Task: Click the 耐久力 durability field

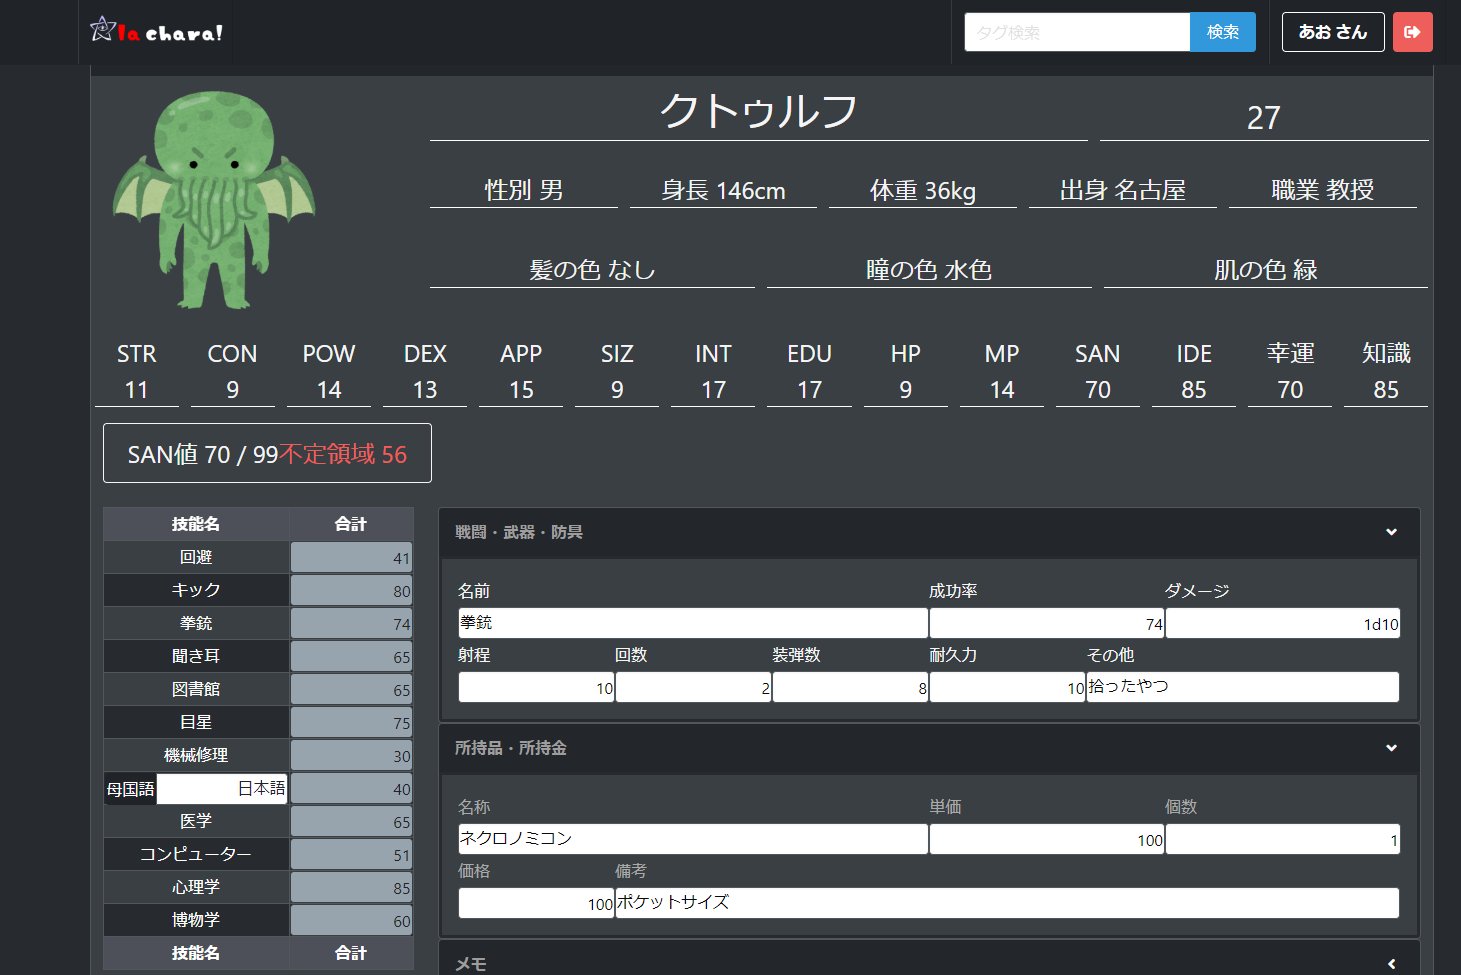Action: coord(1007,687)
